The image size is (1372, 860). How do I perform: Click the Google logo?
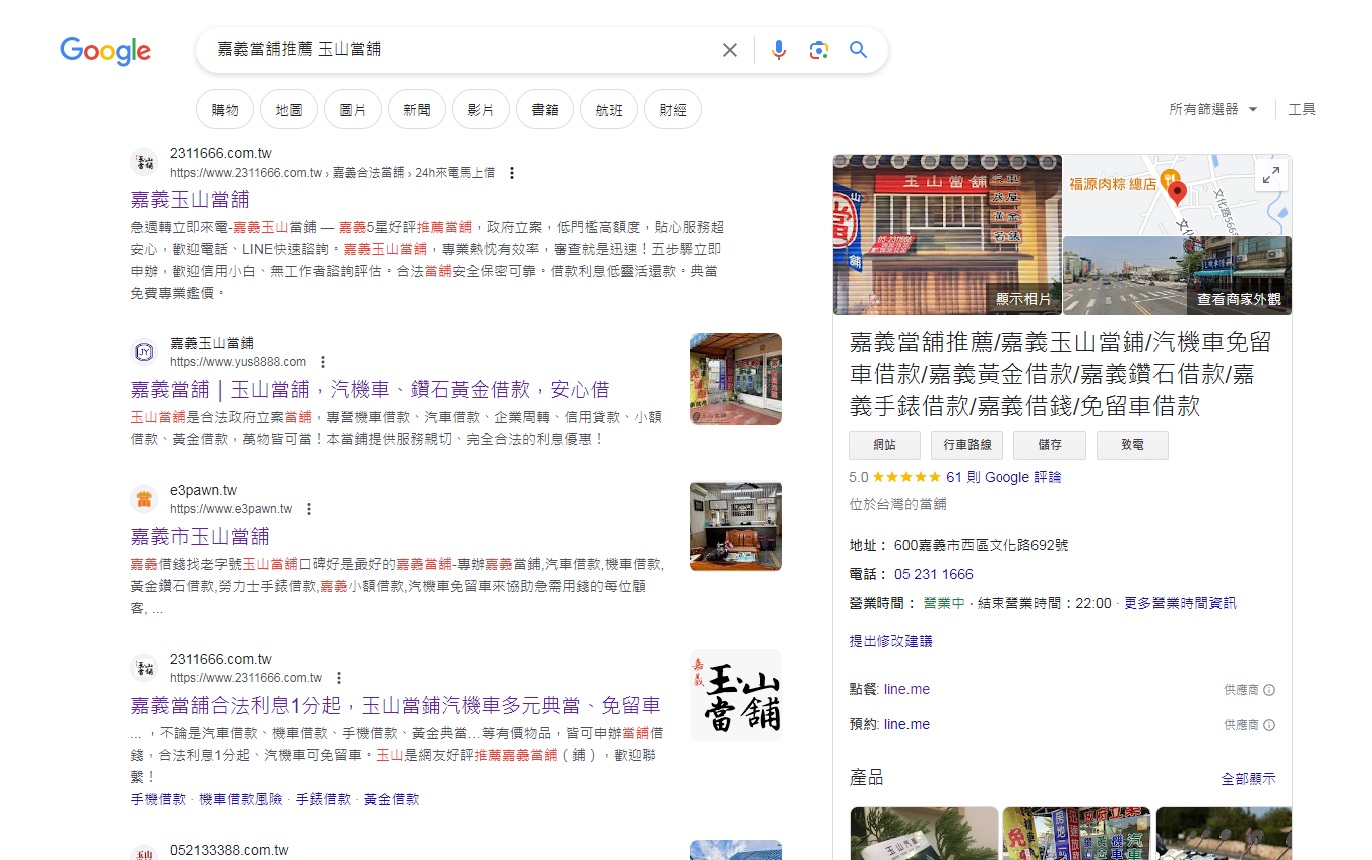coord(105,50)
